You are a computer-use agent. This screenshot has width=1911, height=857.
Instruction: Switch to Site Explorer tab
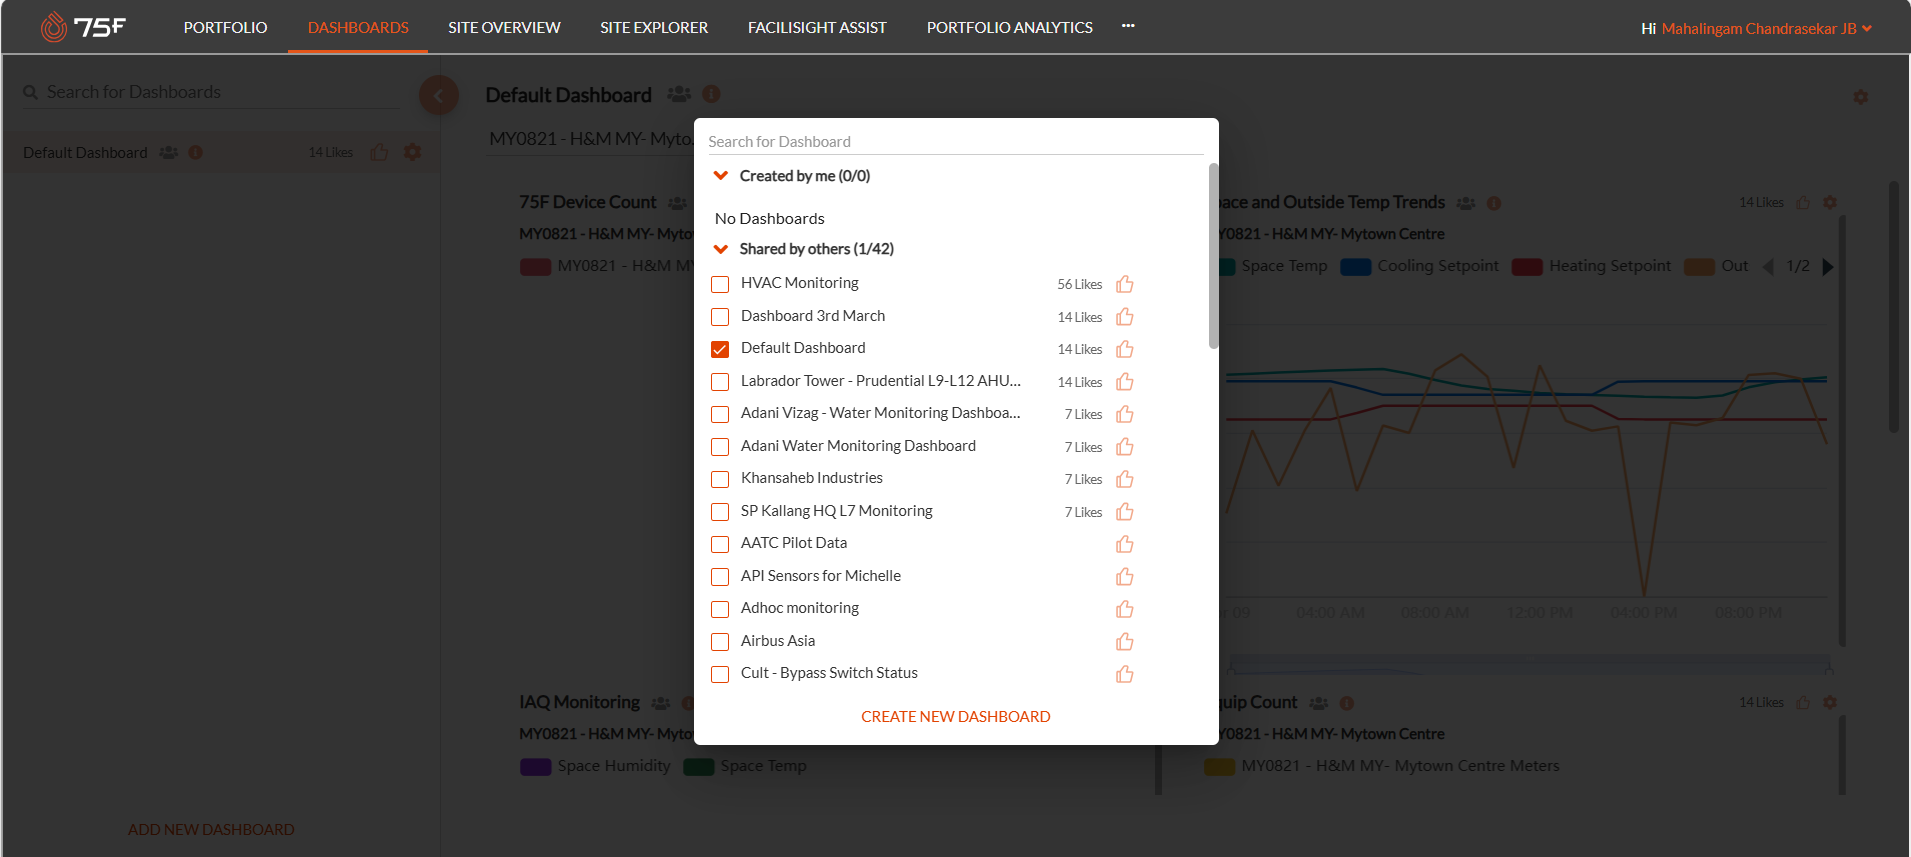654,27
